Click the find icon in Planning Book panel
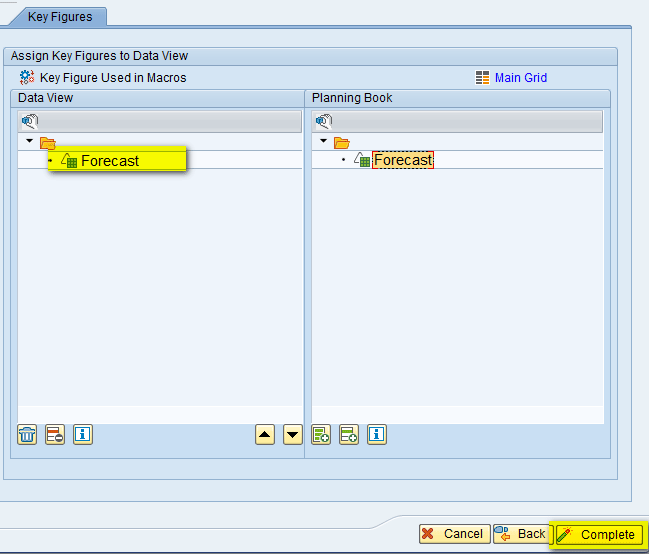The width and height of the screenshot is (649, 554). pyautogui.click(x=323, y=122)
